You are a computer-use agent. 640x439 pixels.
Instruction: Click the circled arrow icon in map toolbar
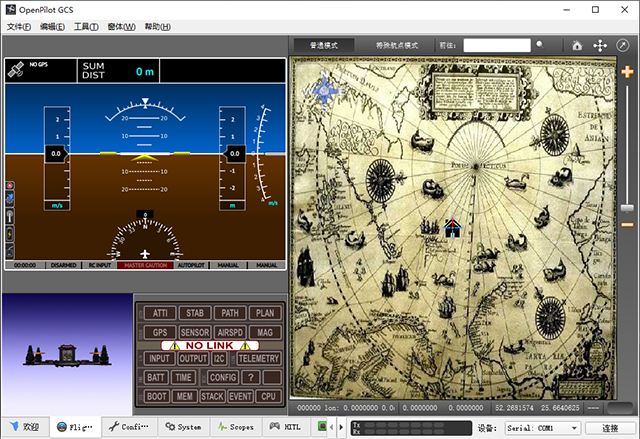pyautogui.click(x=622, y=45)
